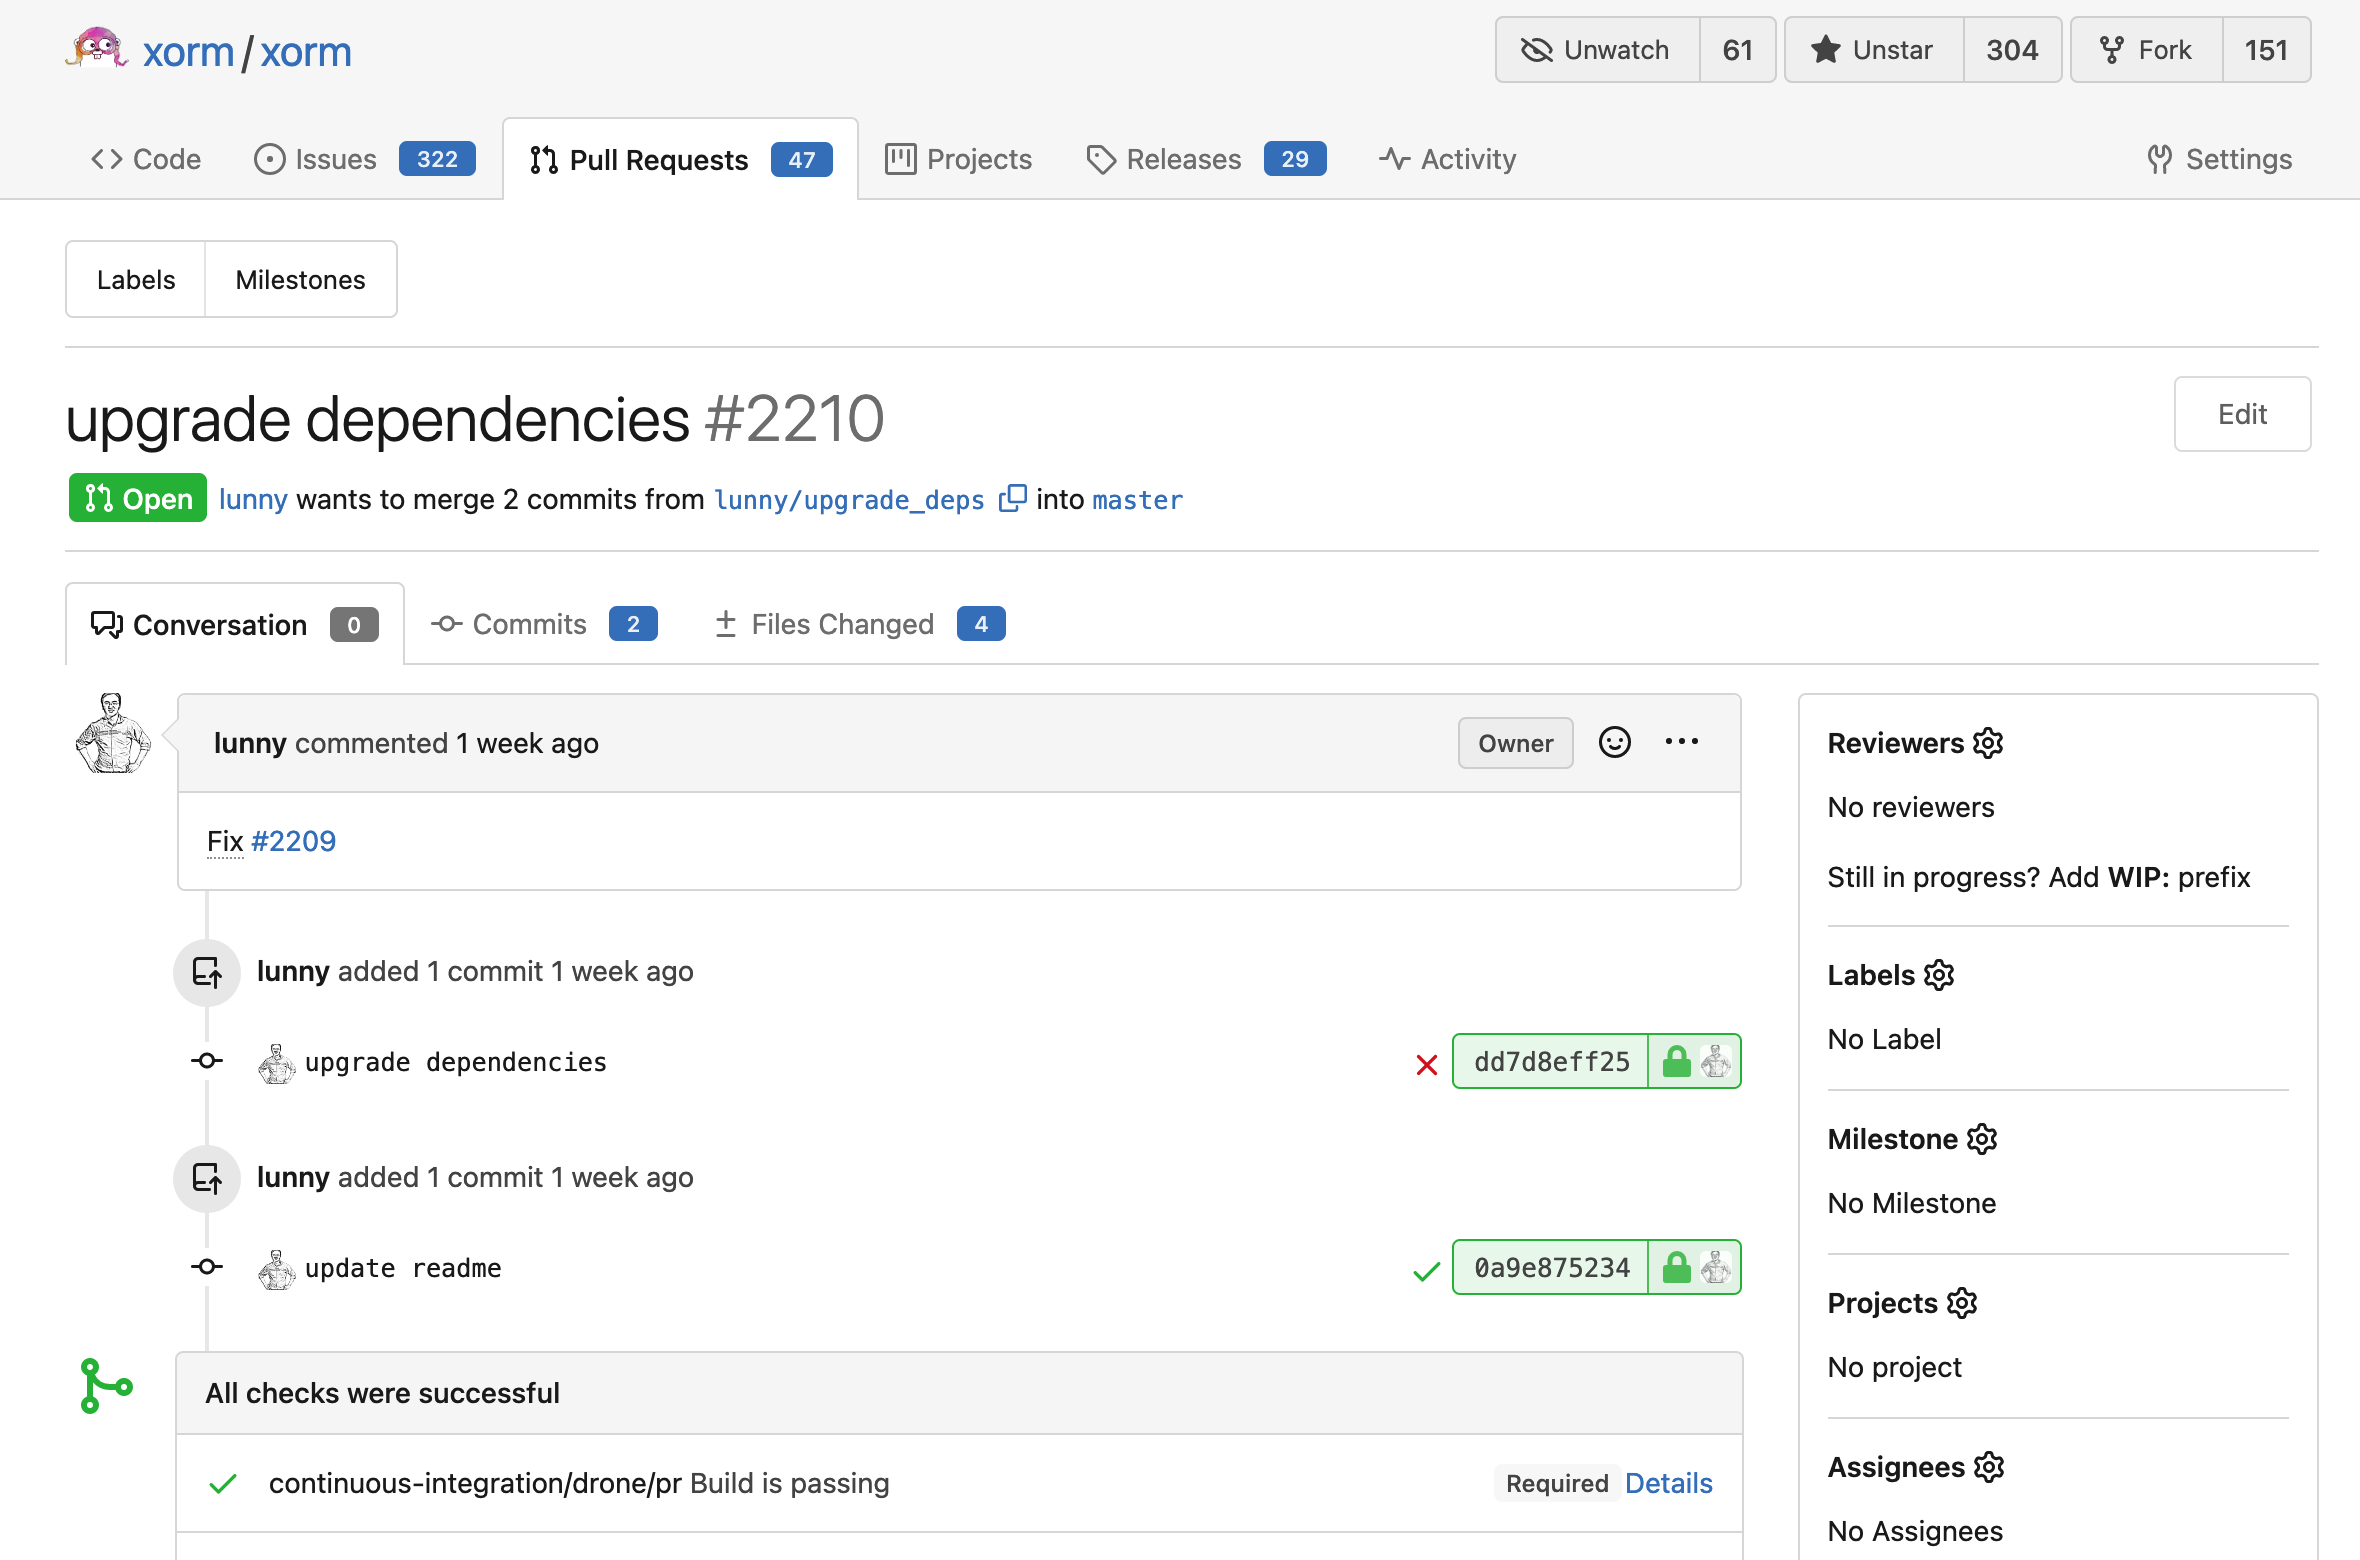Image resolution: width=2360 pixels, height=1560 pixels.
Task: Open the comment options ellipsis menu
Action: (x=1682, y=742)
